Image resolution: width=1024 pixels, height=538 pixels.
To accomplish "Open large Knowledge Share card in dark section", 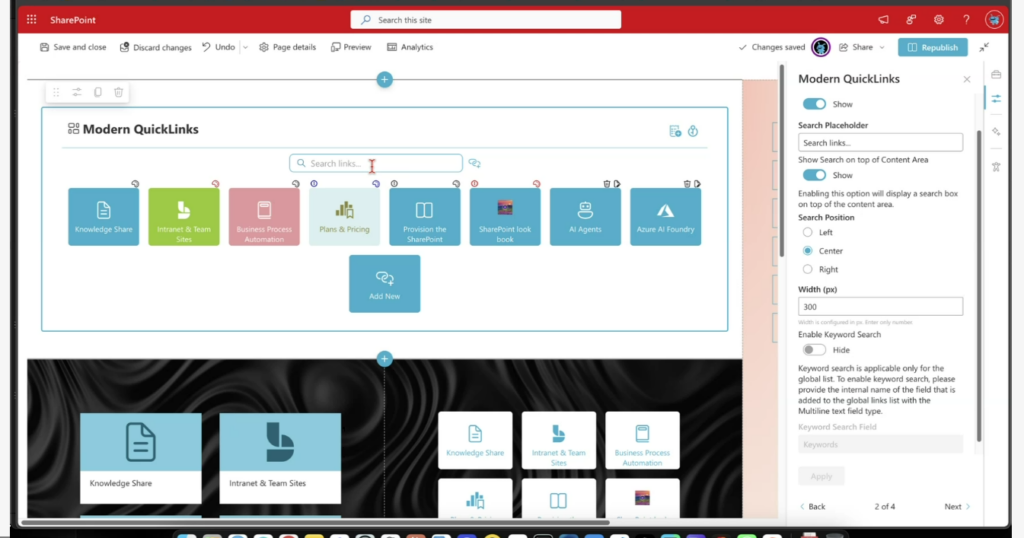I will coord(141,458).
